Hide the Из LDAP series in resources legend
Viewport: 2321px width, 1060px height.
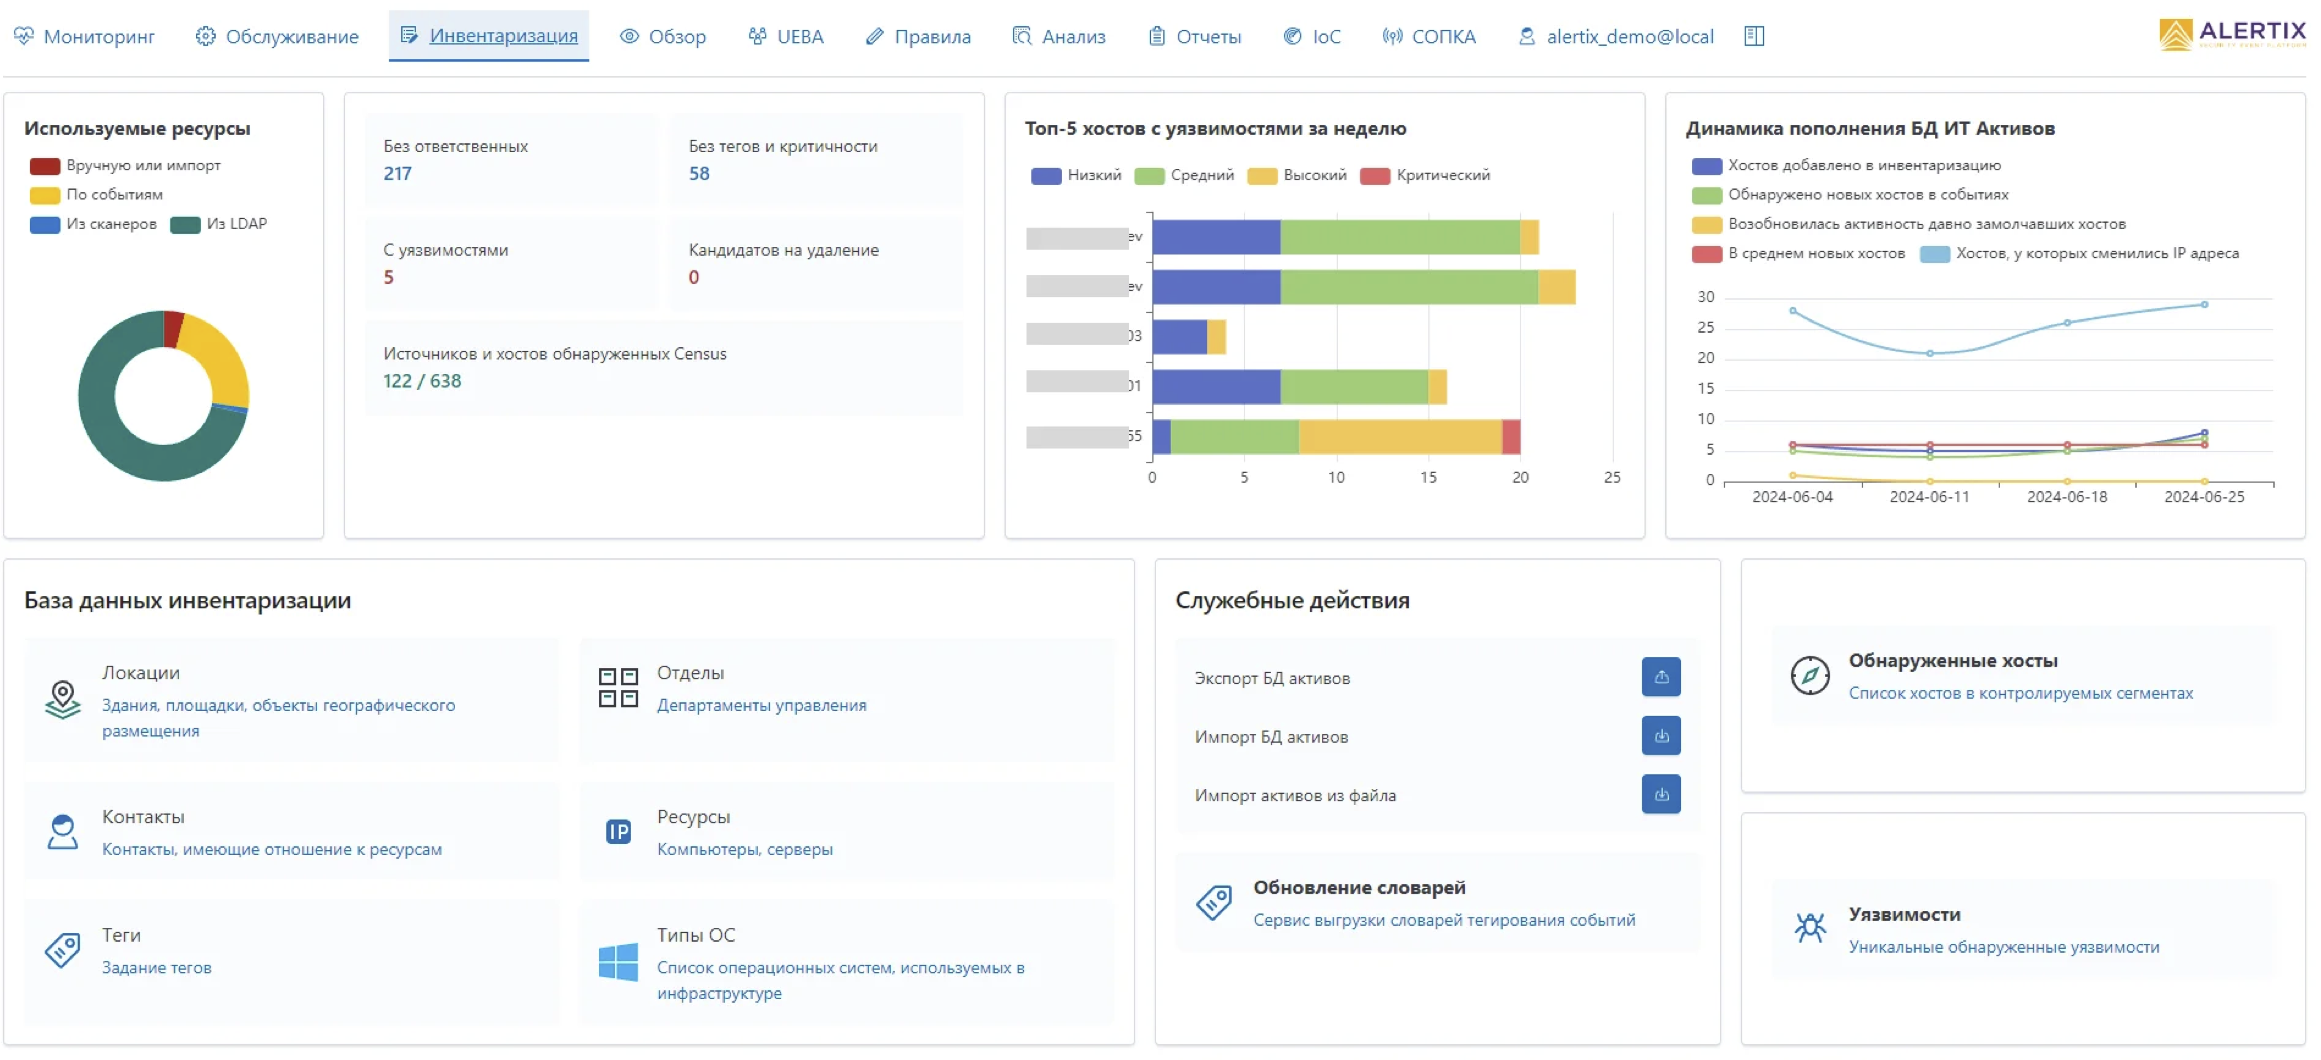coord(219,224)
